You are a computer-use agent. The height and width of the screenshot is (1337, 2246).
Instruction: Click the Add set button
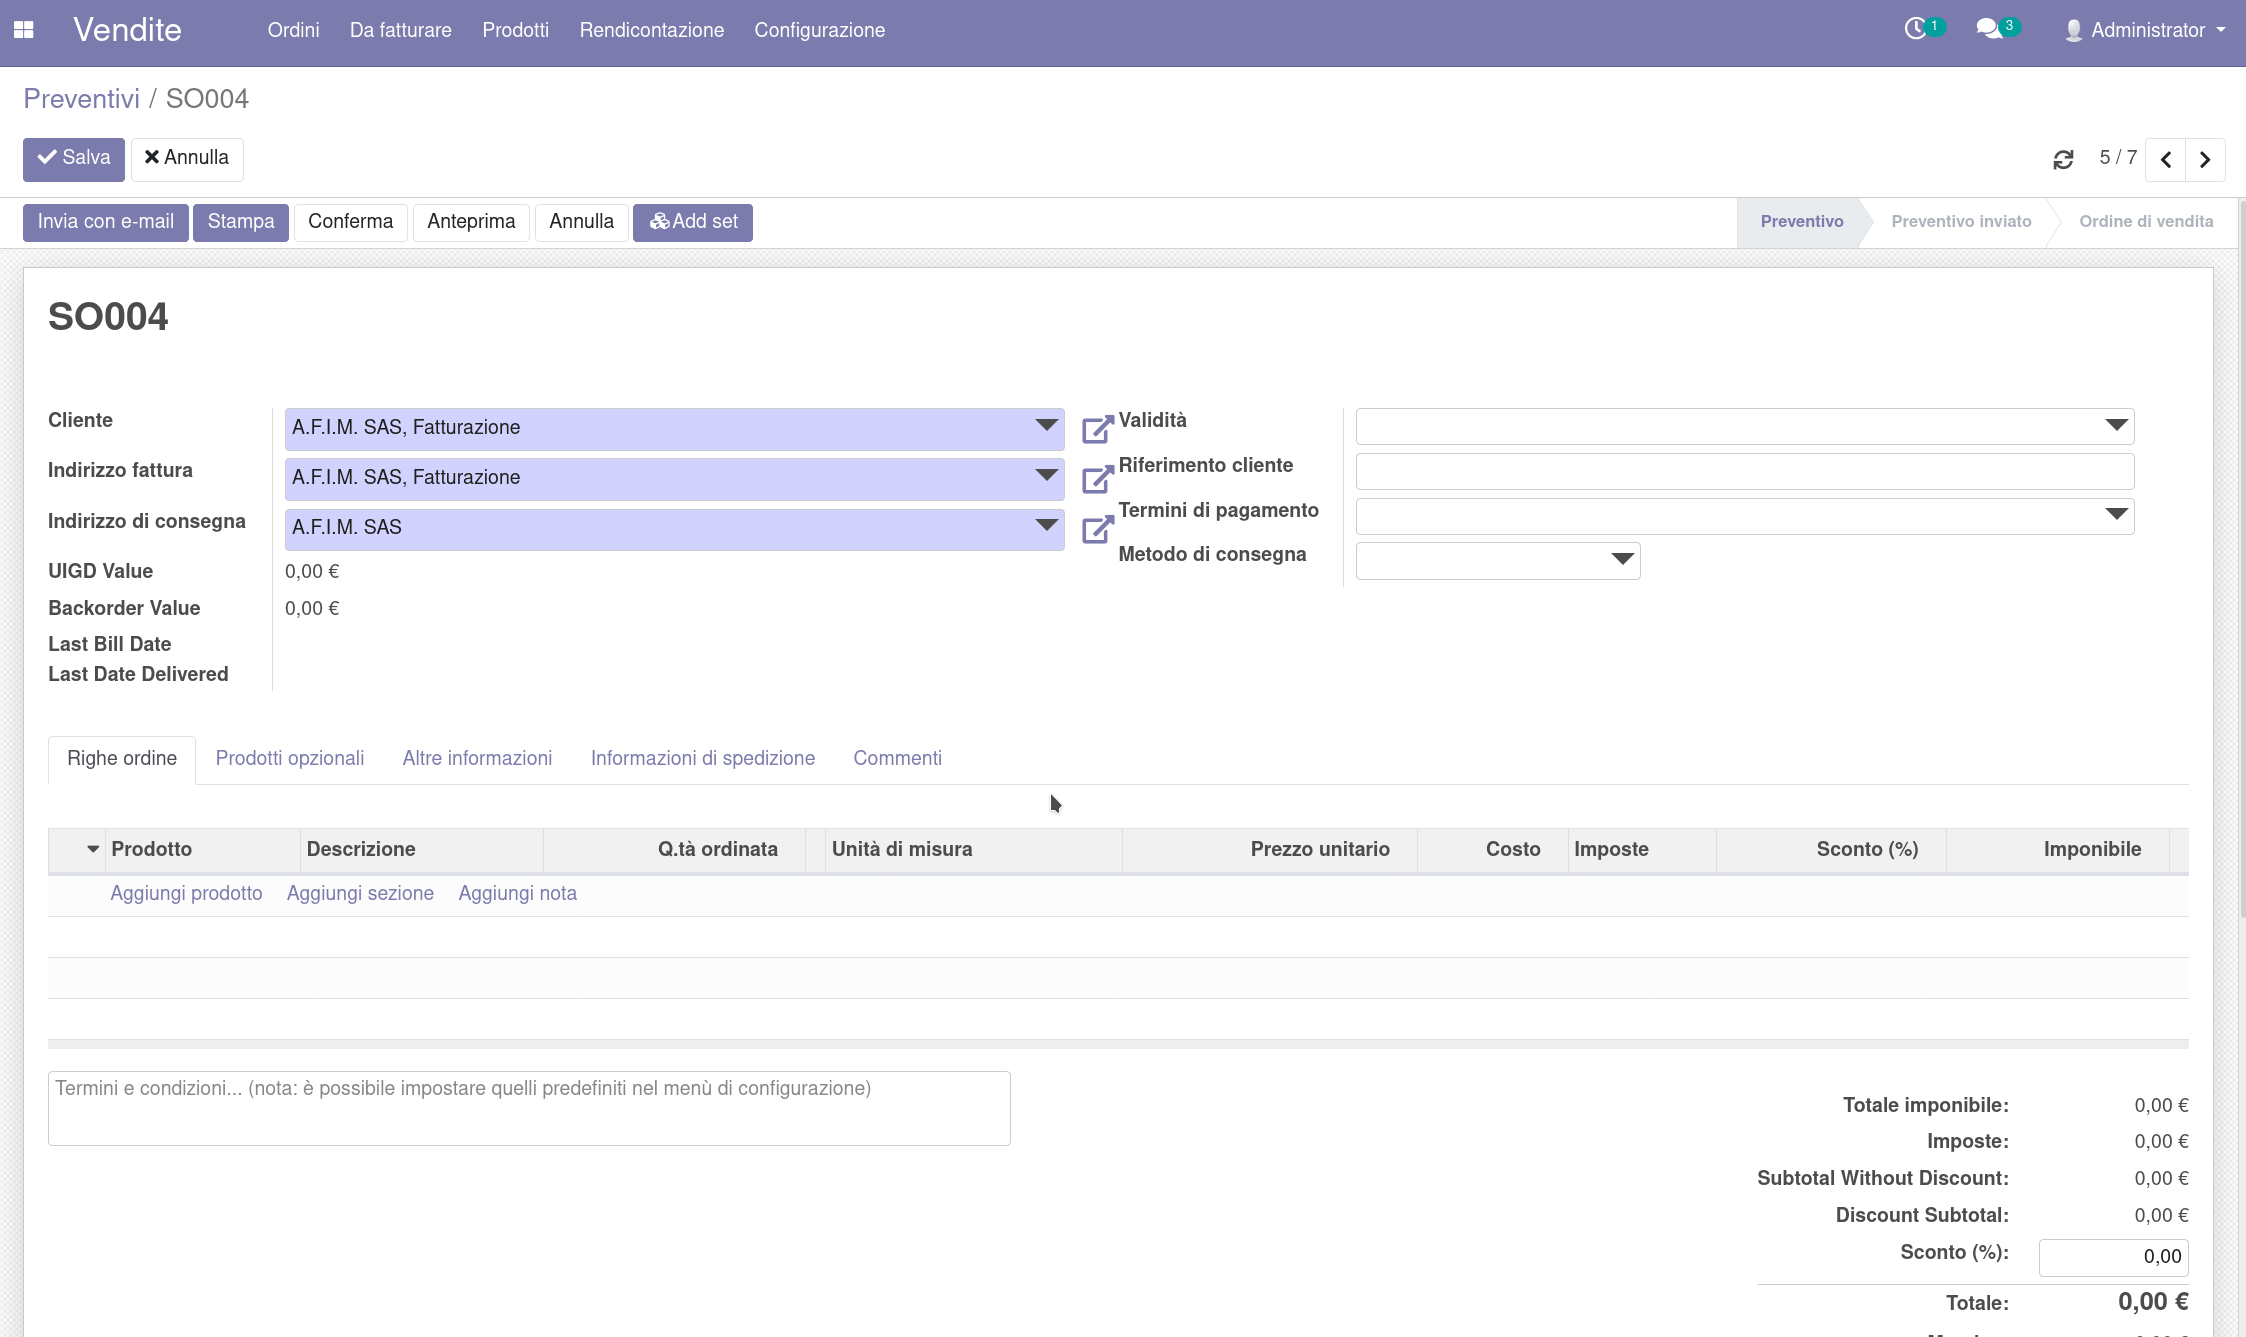pyautogui.click(x=693, y=222)
